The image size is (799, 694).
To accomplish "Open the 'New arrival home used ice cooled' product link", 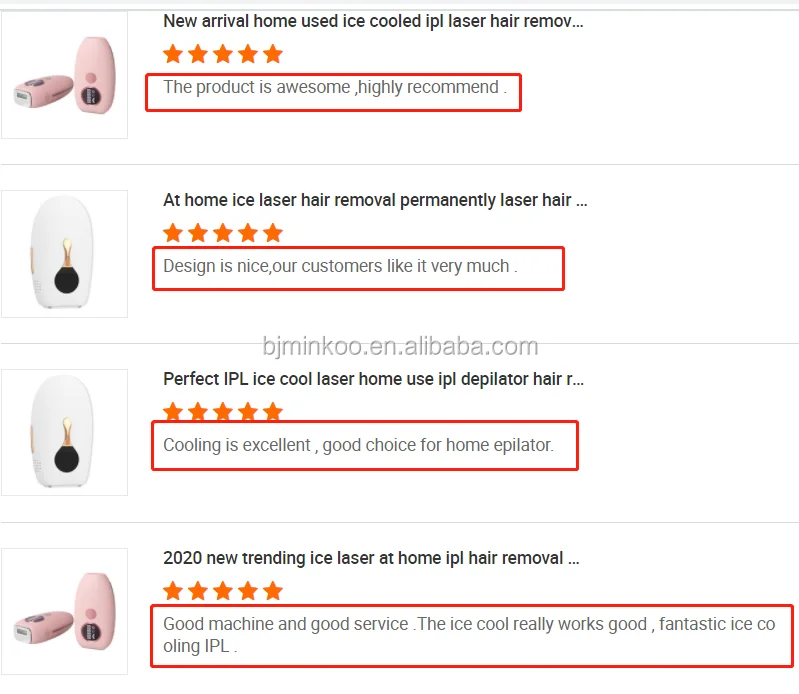I will (373, 21).
